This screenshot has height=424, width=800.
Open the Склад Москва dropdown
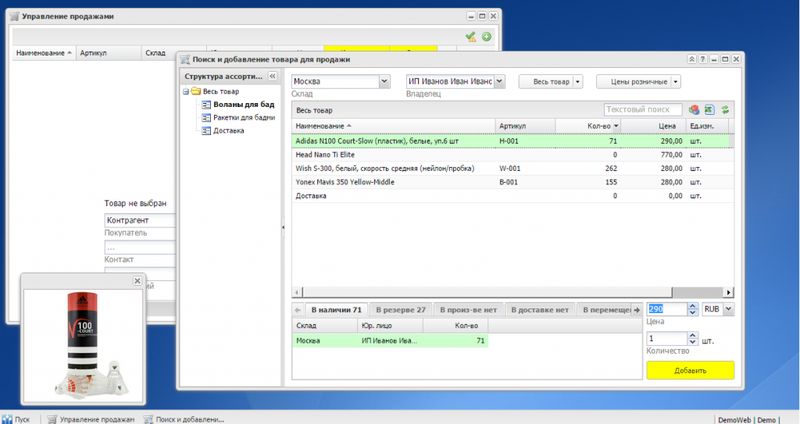[x=384, y=81]
